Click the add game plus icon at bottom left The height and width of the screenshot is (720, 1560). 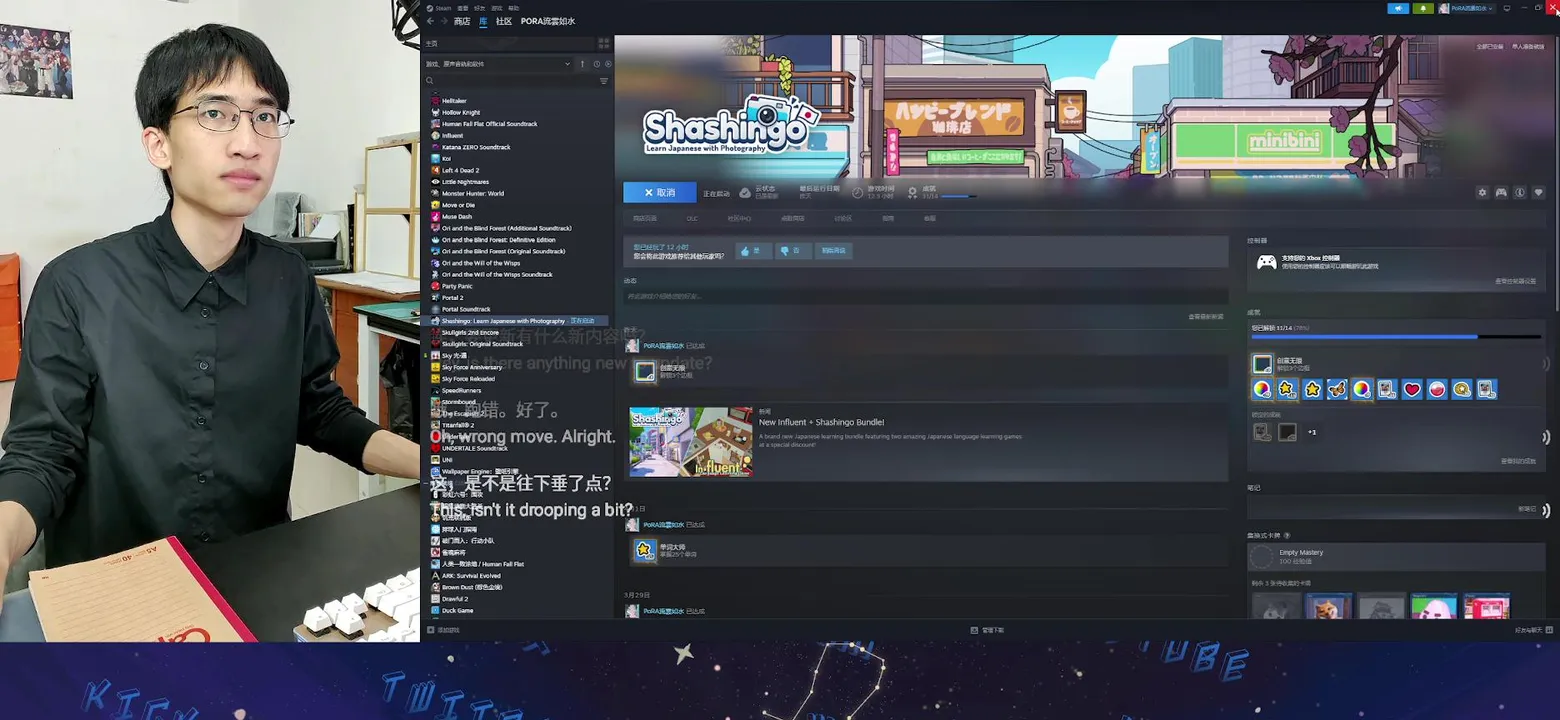tap(431, 630)
